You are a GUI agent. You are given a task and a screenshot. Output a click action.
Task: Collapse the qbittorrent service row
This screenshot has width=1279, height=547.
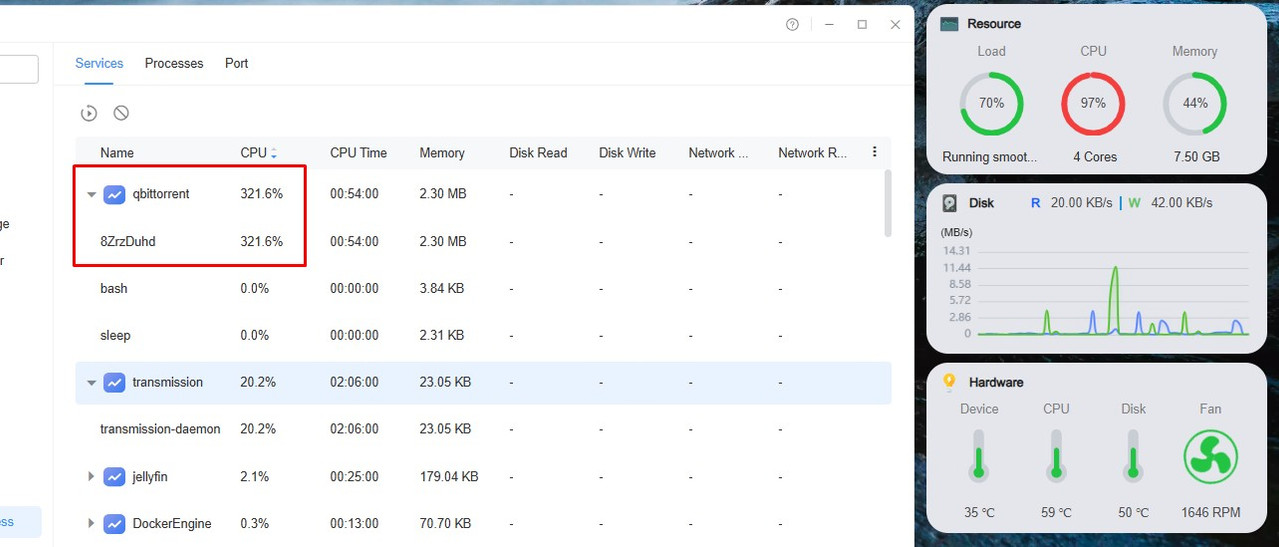pos(91,195)
